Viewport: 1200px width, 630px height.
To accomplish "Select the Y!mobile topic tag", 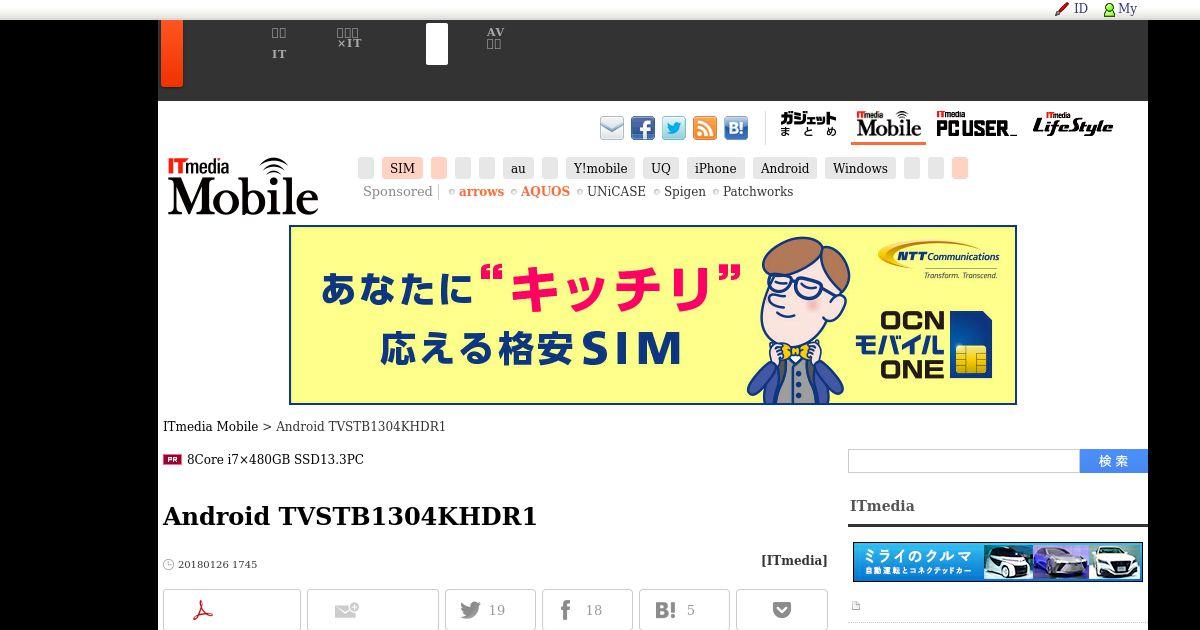I will pyautogui.click(x=600, y=168).
